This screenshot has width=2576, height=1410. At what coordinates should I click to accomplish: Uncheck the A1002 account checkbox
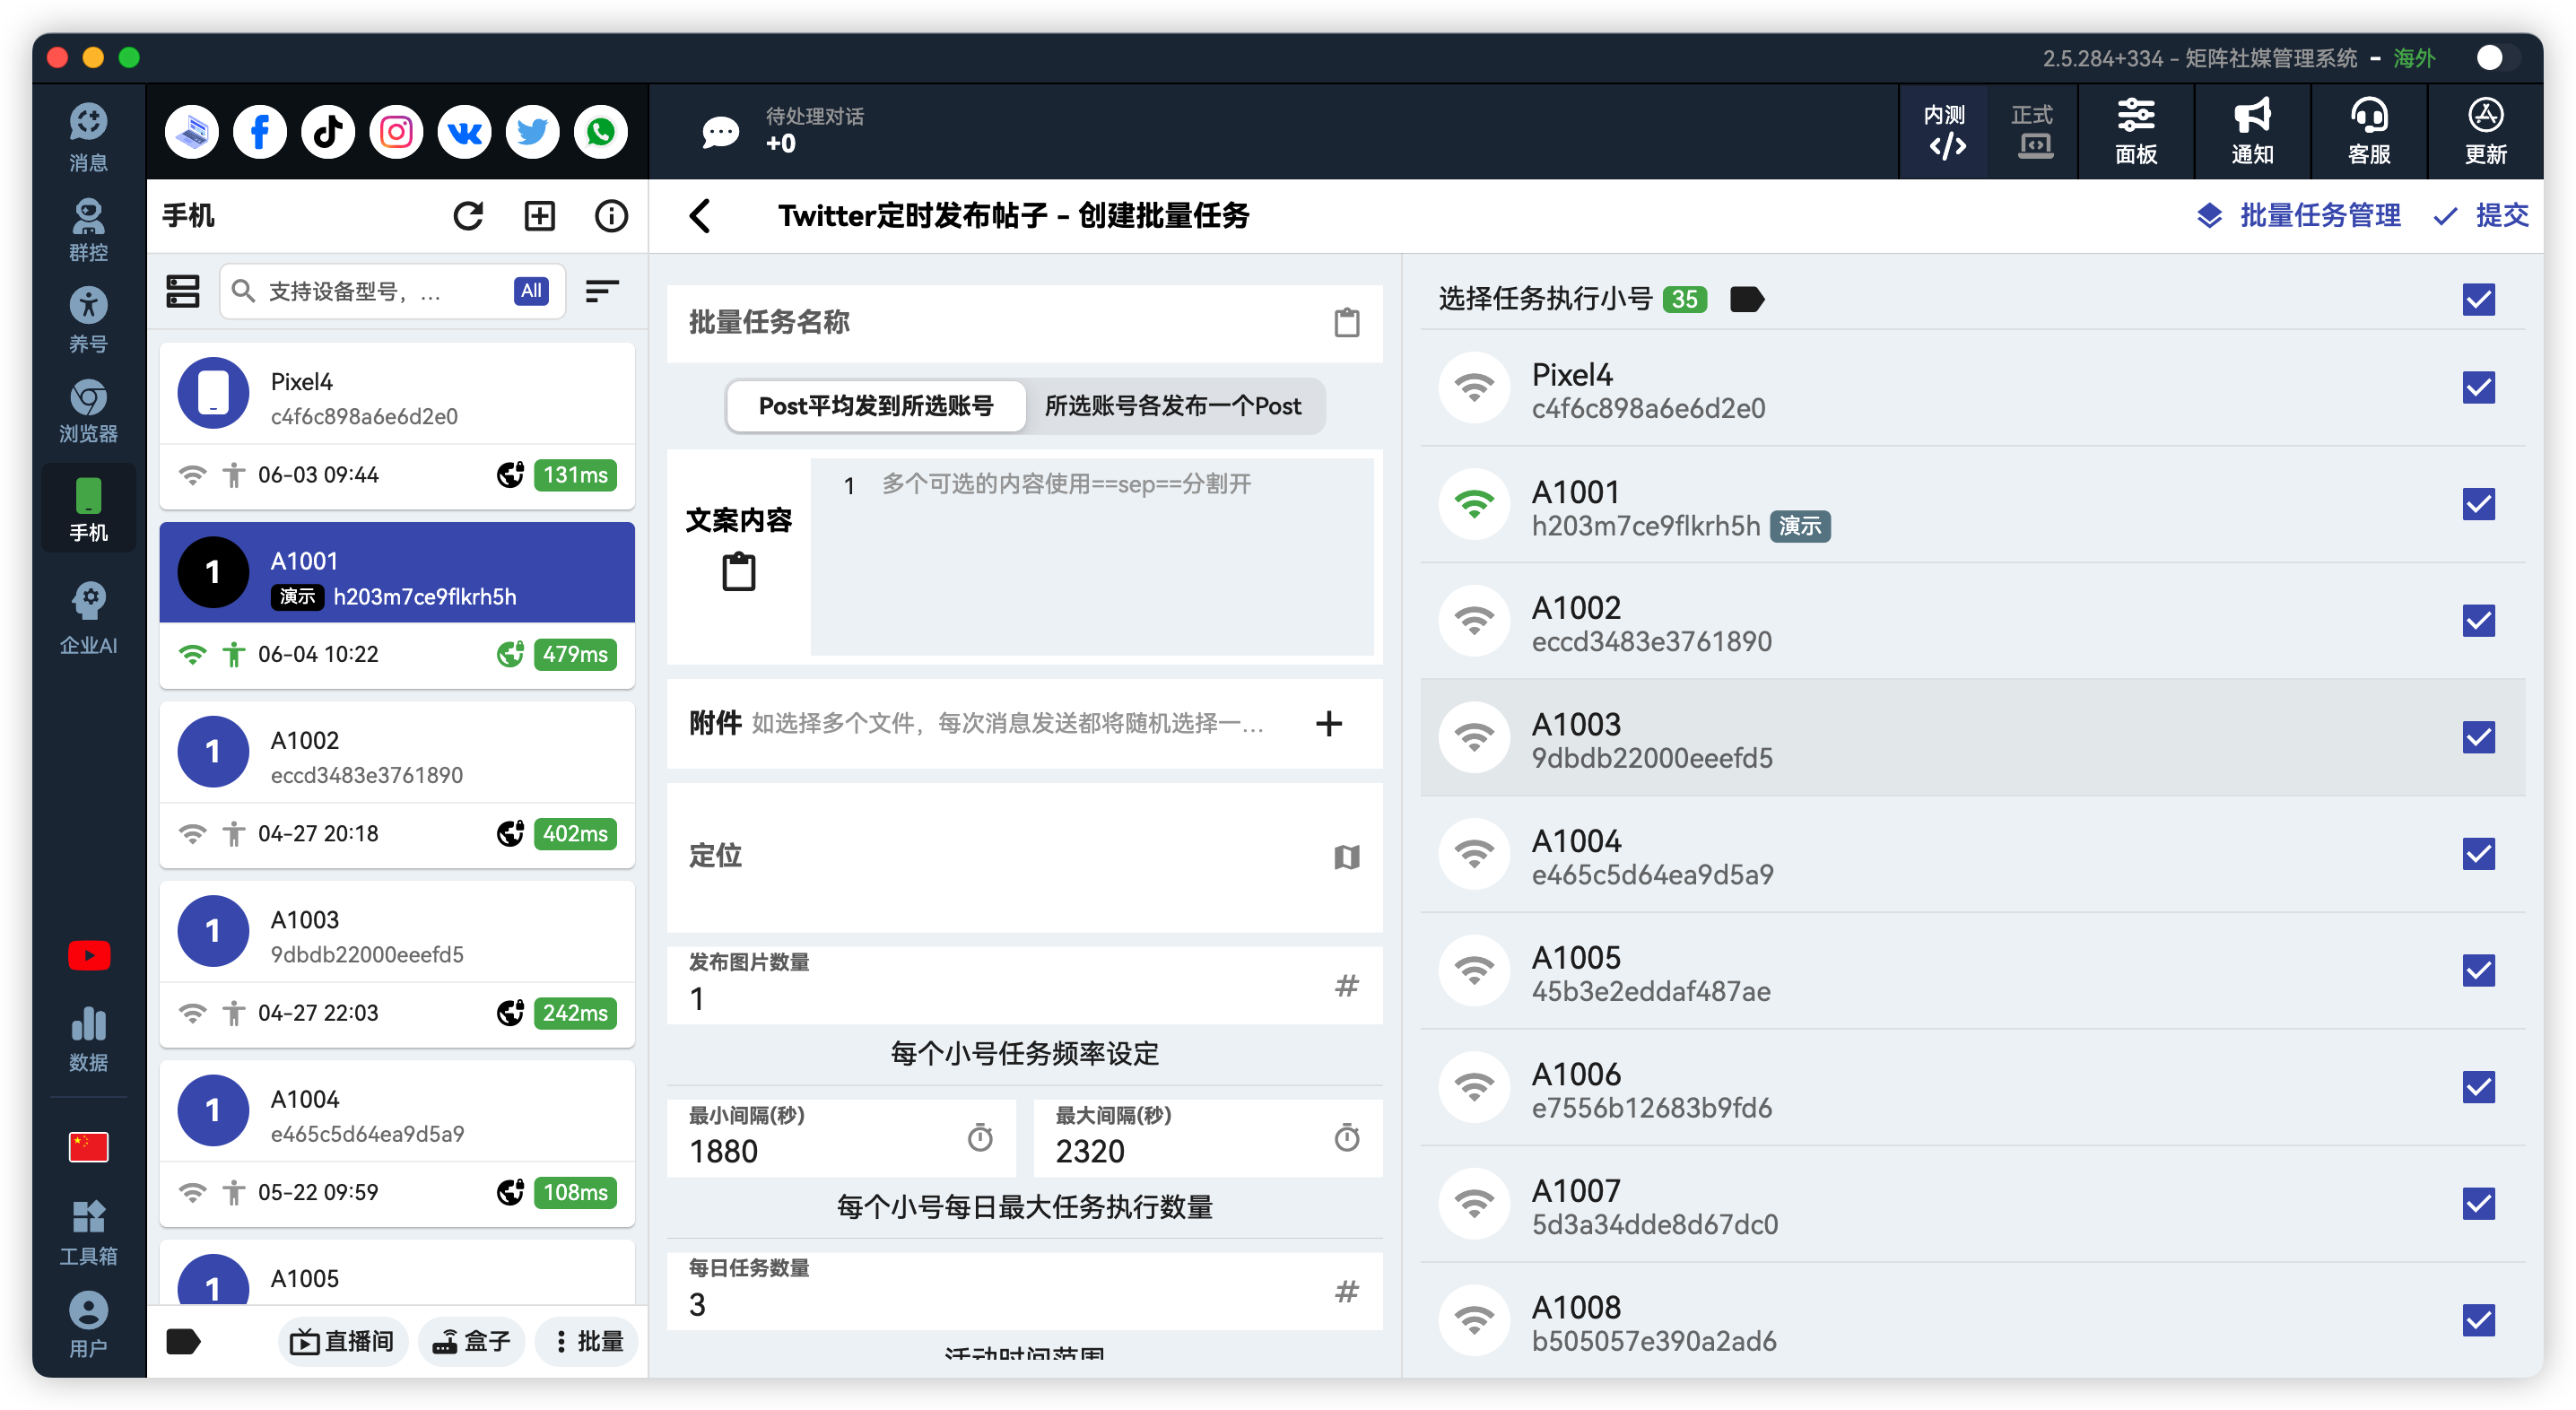tap(2478, 621)
